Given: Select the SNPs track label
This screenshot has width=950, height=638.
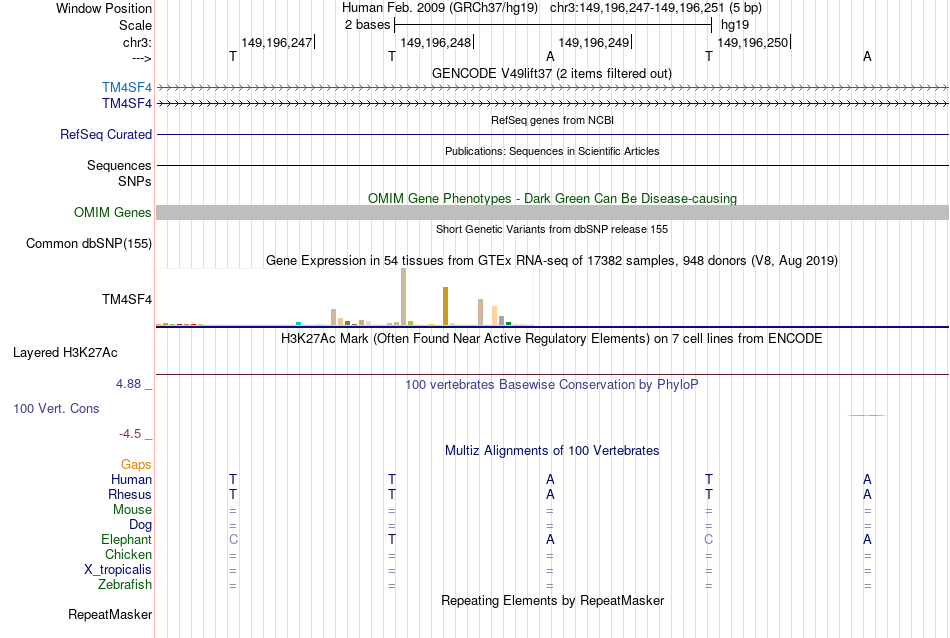Looking at the screenshot, I should 135,181.
